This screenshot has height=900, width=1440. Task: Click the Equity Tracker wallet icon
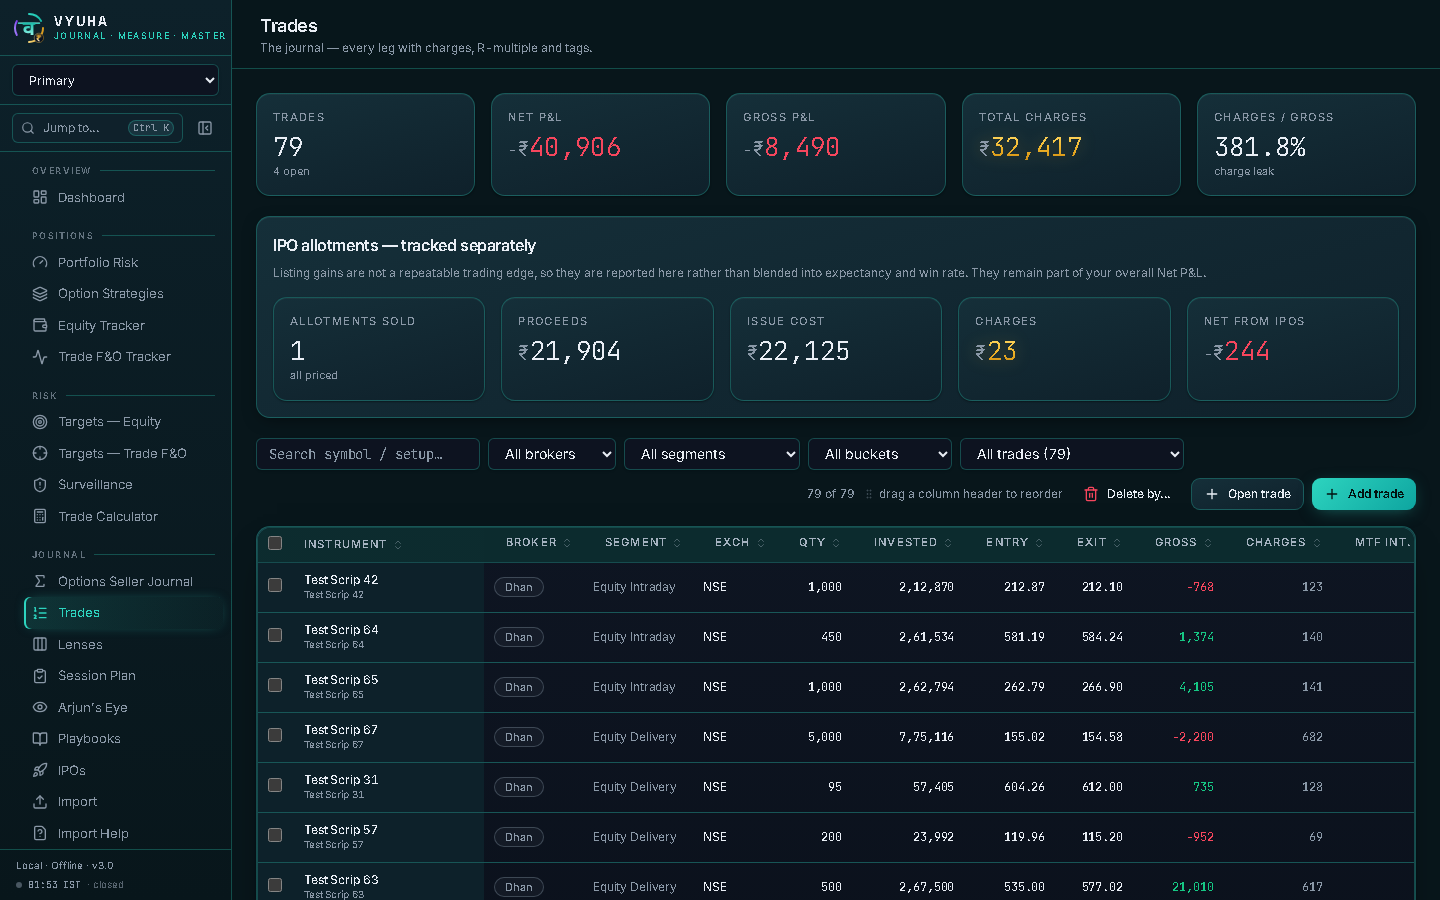click(40, 326)
